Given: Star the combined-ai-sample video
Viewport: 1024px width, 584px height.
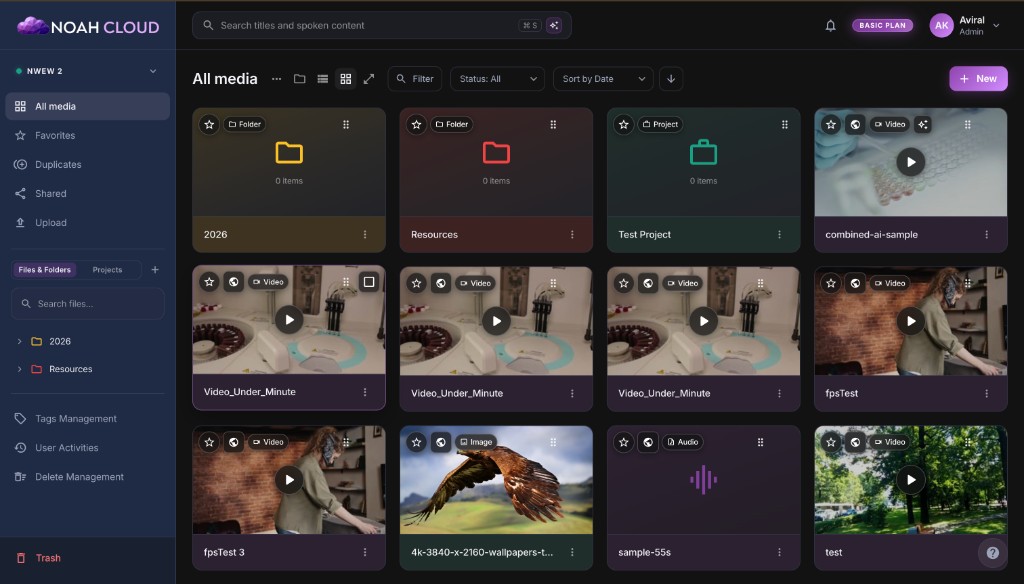Looking at the screenshot, I should tap(831, 124).
